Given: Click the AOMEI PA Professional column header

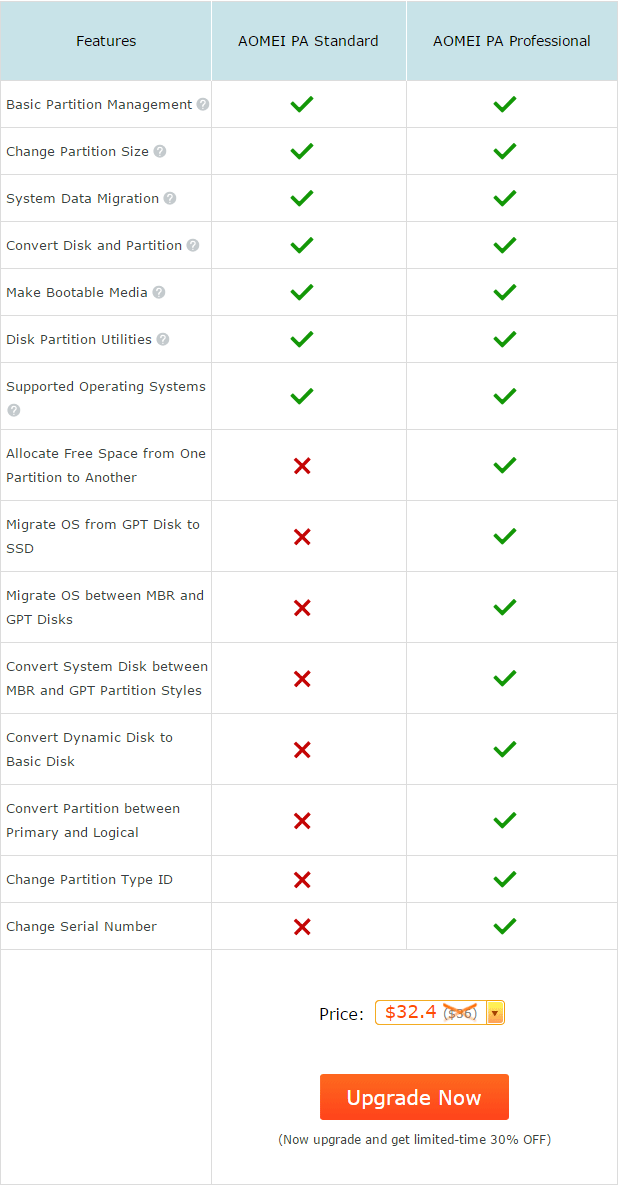Looking at the screenshot, I should point(512,41).
